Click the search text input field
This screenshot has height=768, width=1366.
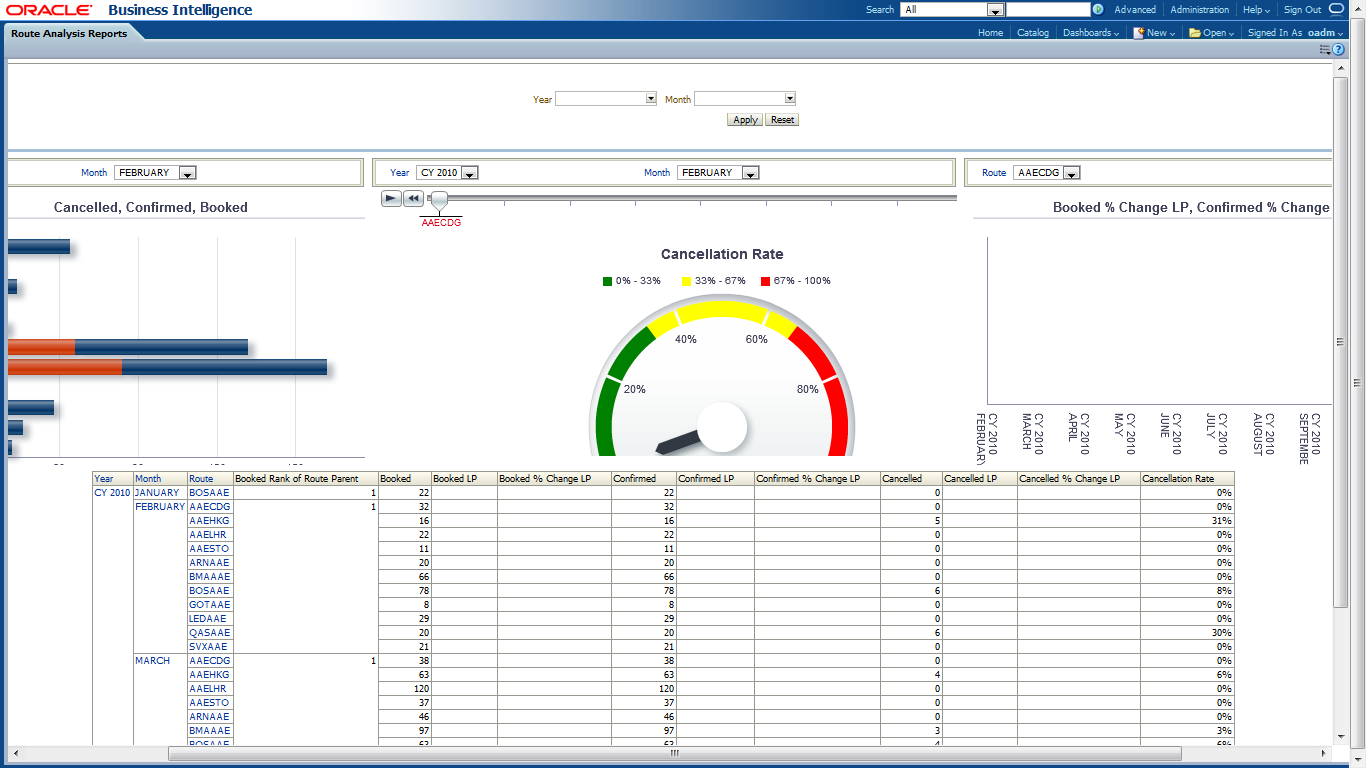tap(1048, 10)
